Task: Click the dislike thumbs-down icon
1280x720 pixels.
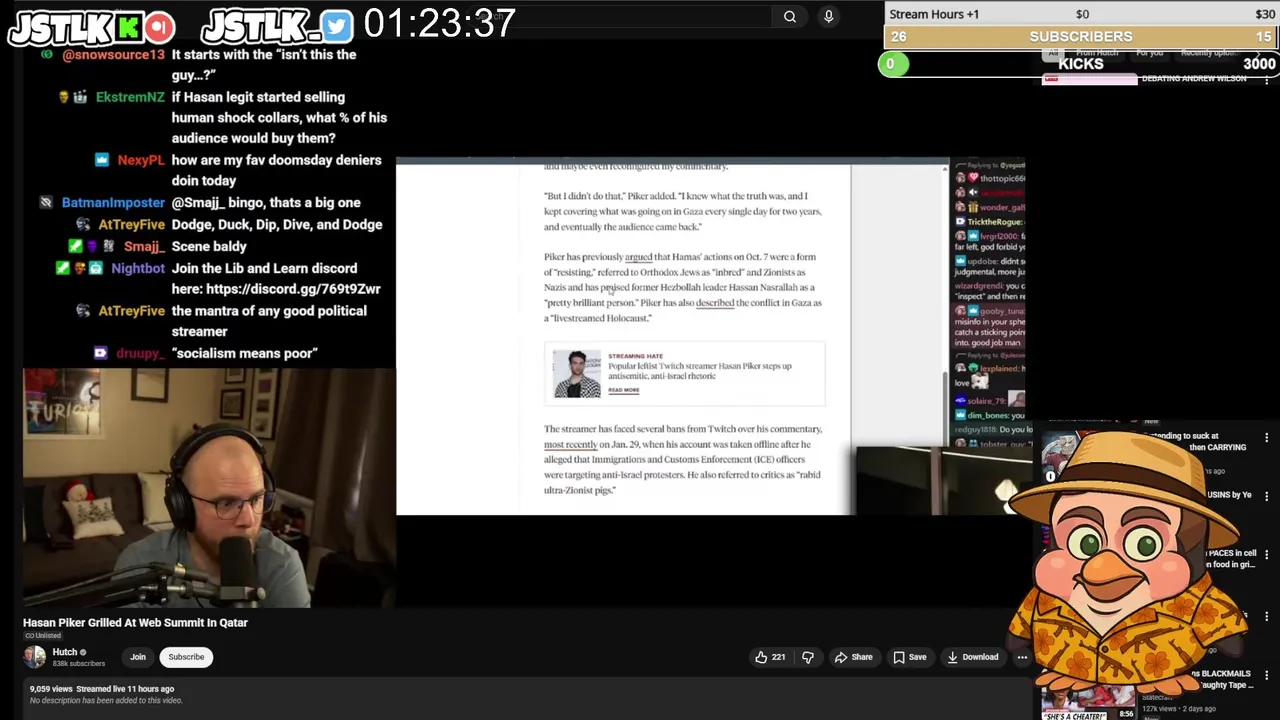Action: [808, 657]
